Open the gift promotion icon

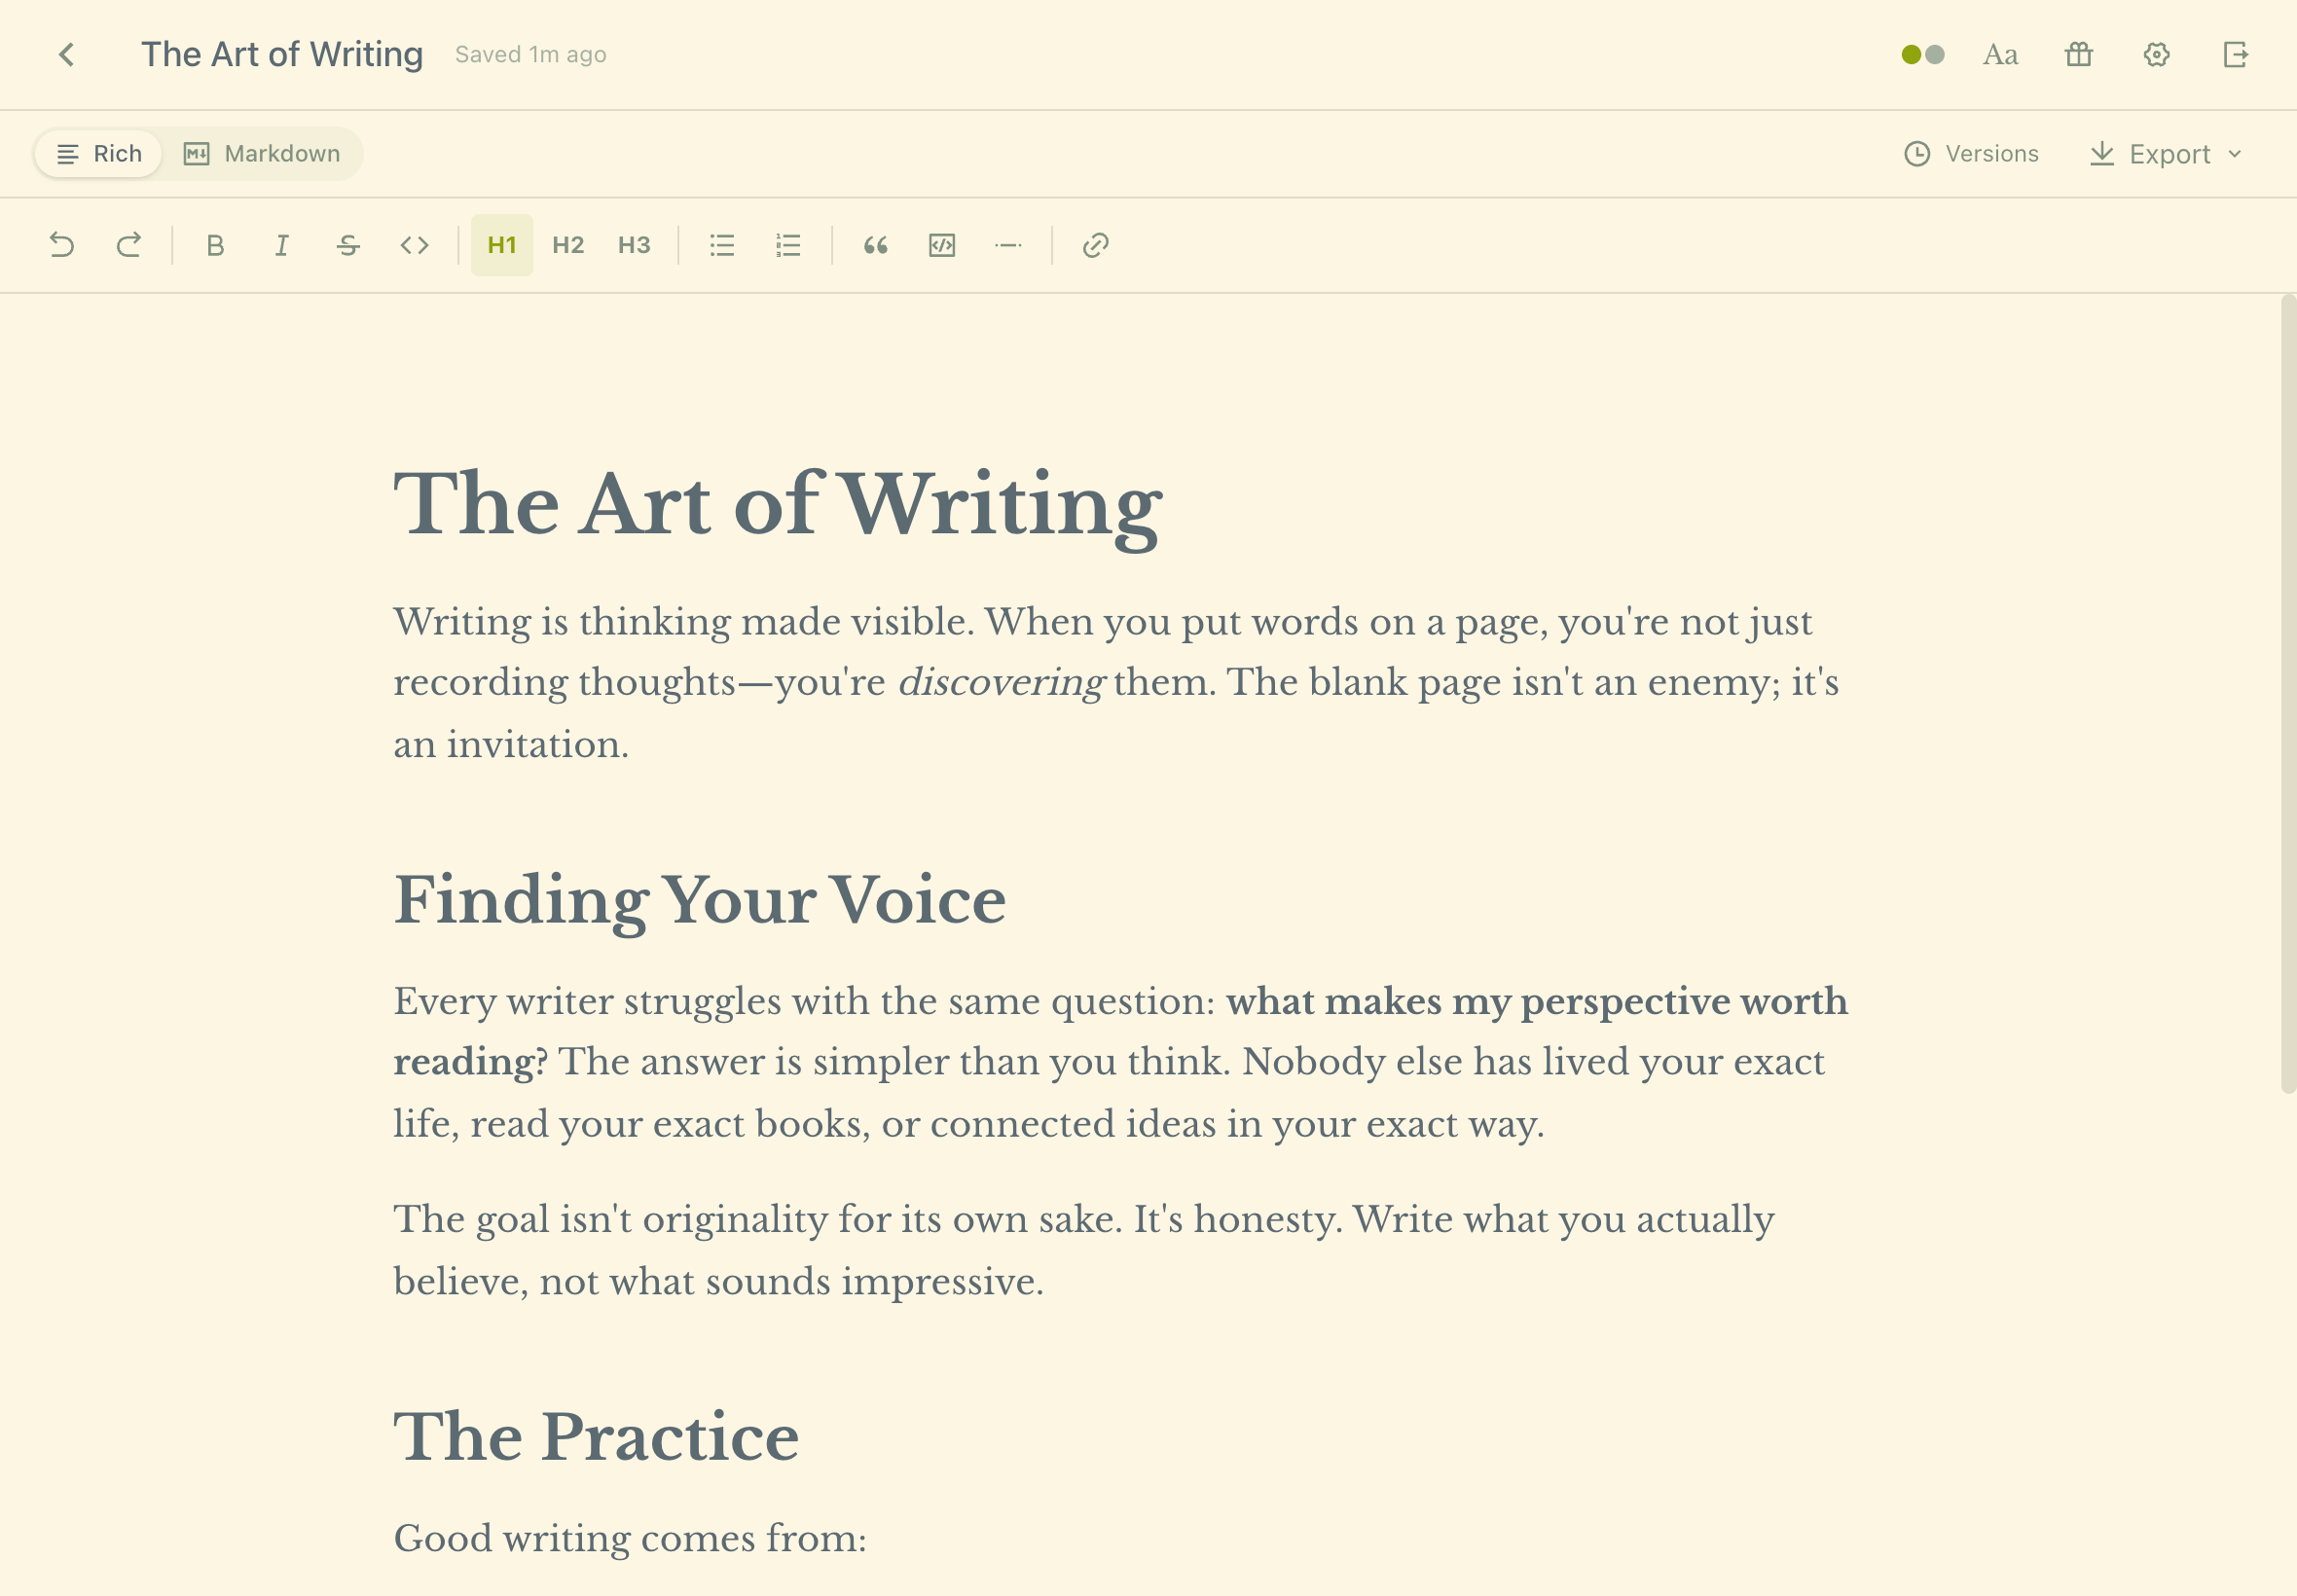pos(2078,55)
